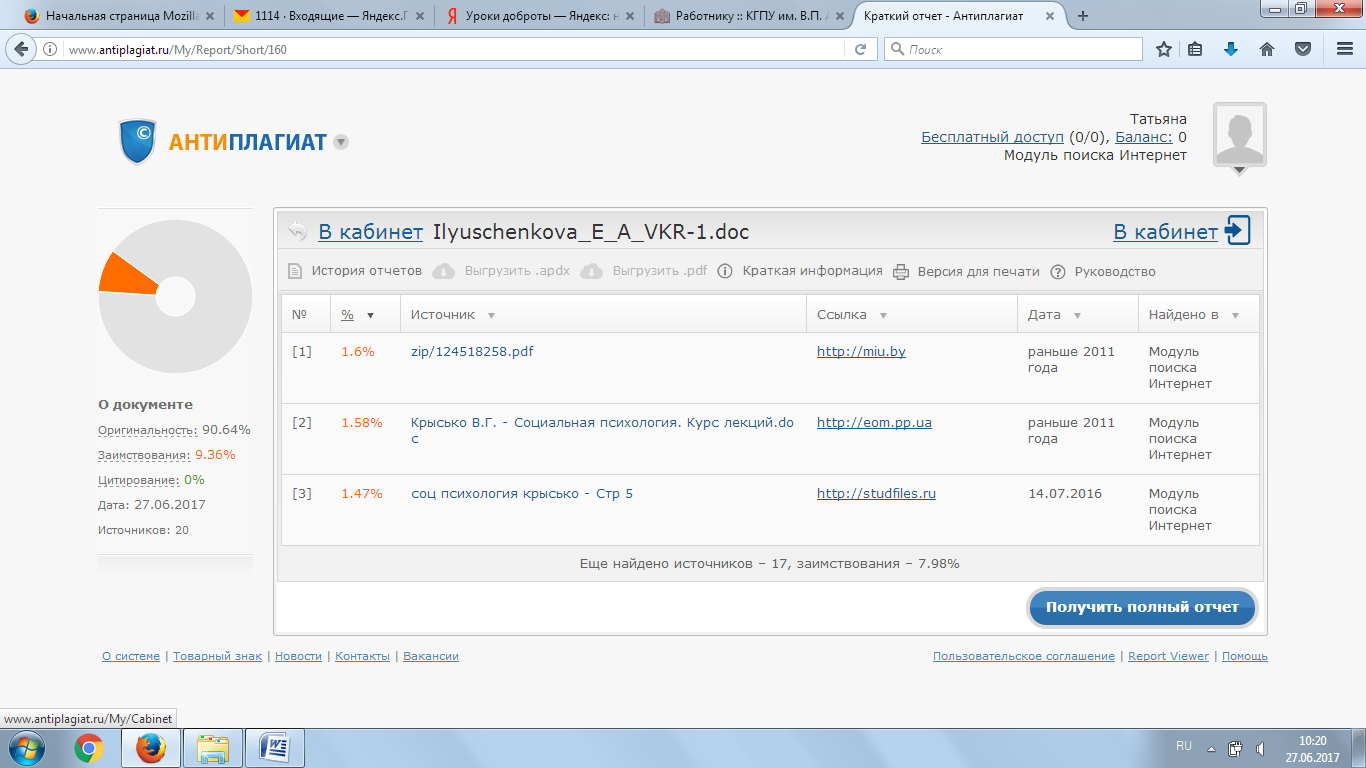
Task: Open the Firefox hamburger menu
Action: click(1345, 49)
